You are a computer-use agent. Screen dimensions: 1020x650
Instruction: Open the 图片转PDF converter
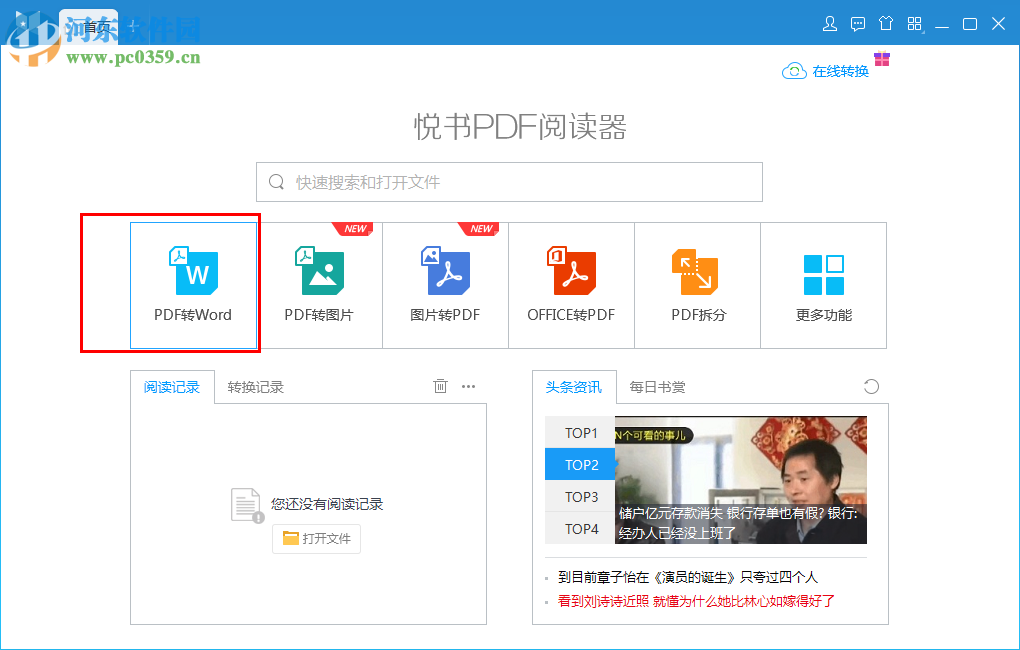coord(446,286)
